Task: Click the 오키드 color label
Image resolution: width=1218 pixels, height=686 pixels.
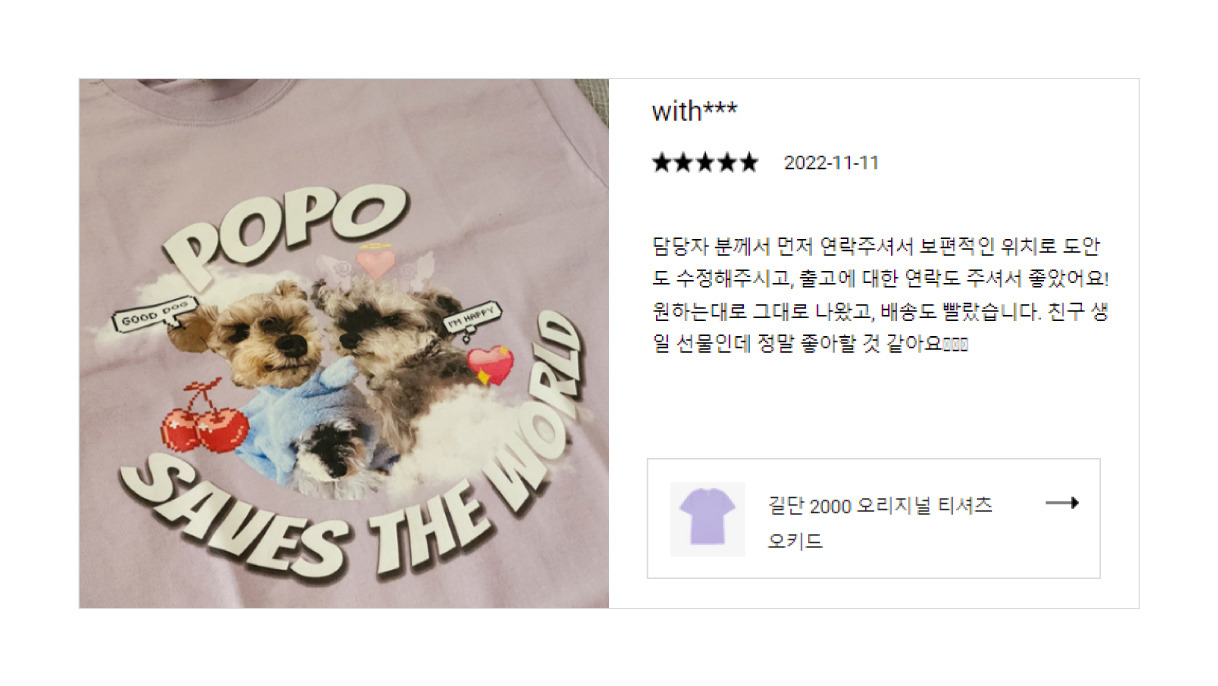Action: pyautogui.click(x=795, y=542)
